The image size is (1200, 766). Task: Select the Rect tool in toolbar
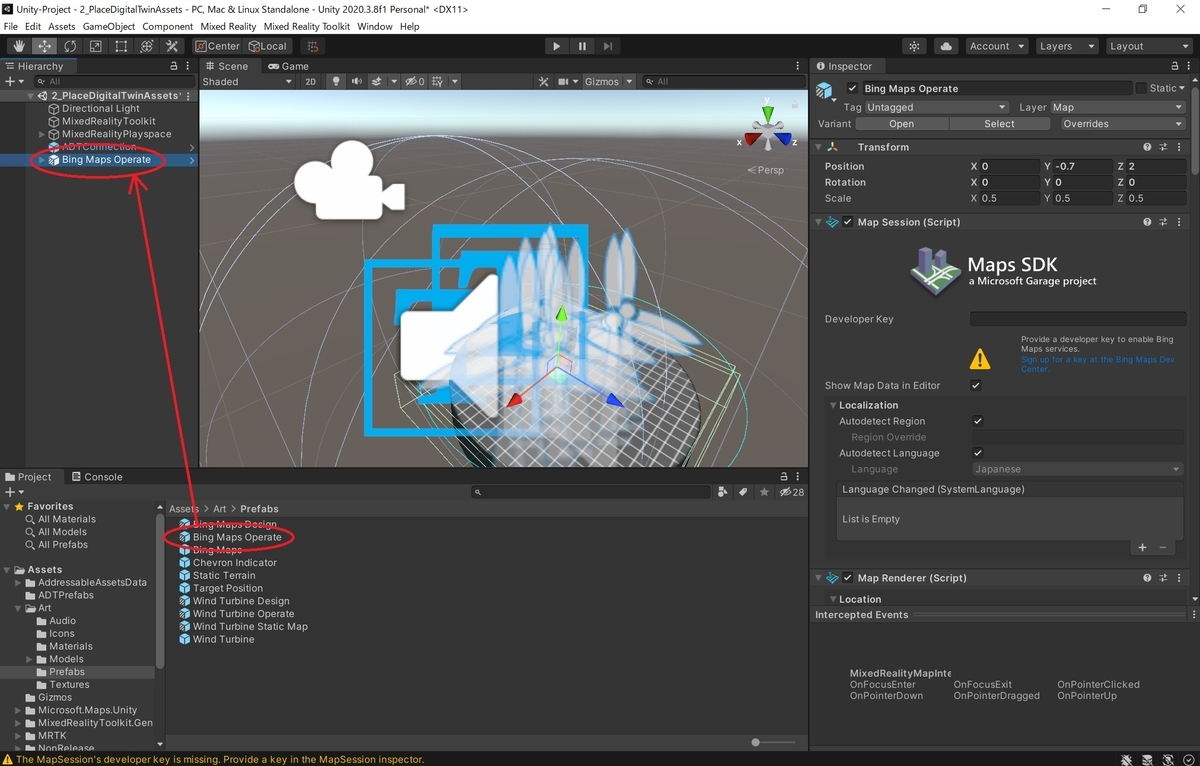(121, 46)
